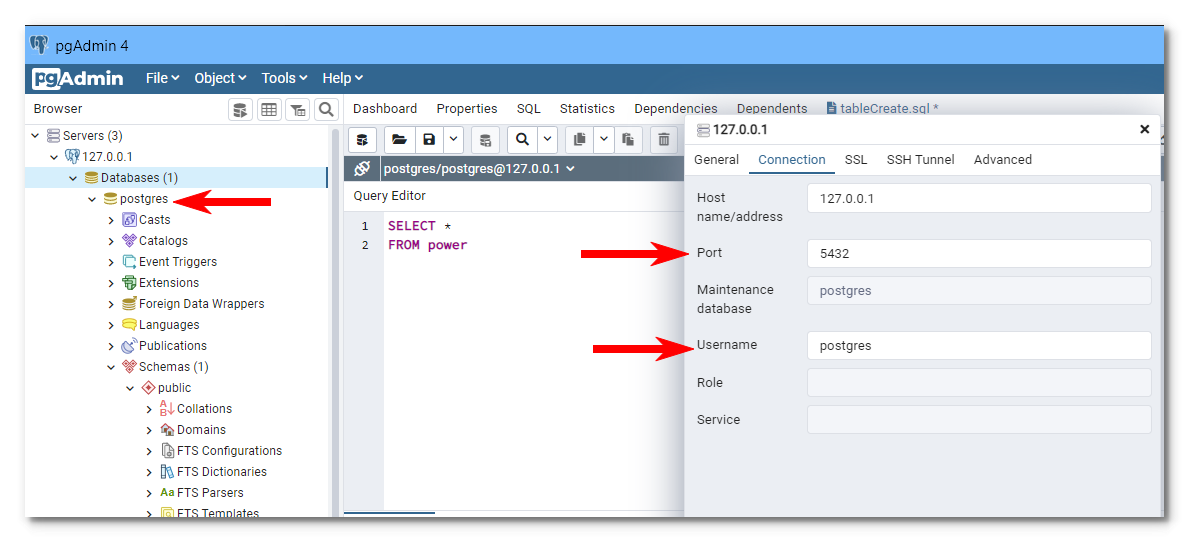The height and width of the screenshot is (542, 1189).
Task: Switch to the SQL tab
Action: coord(529,108)
